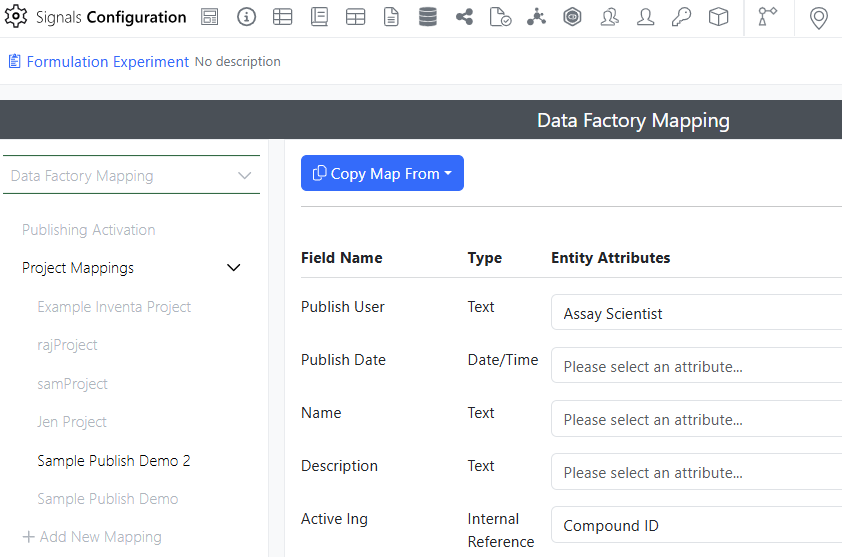842x557 pixels.
Task: Collapse the Project Mappings list
Action: 234,268
